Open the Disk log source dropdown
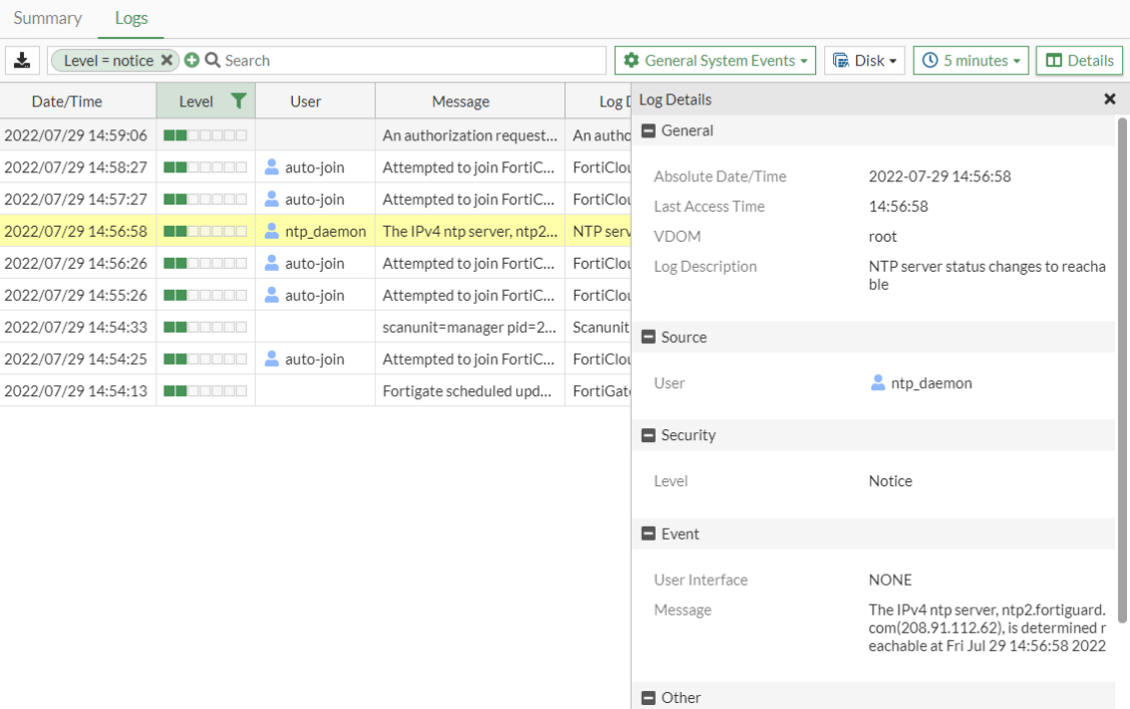Viewport: 1130px width, 709px height. [x=865, y=60]
